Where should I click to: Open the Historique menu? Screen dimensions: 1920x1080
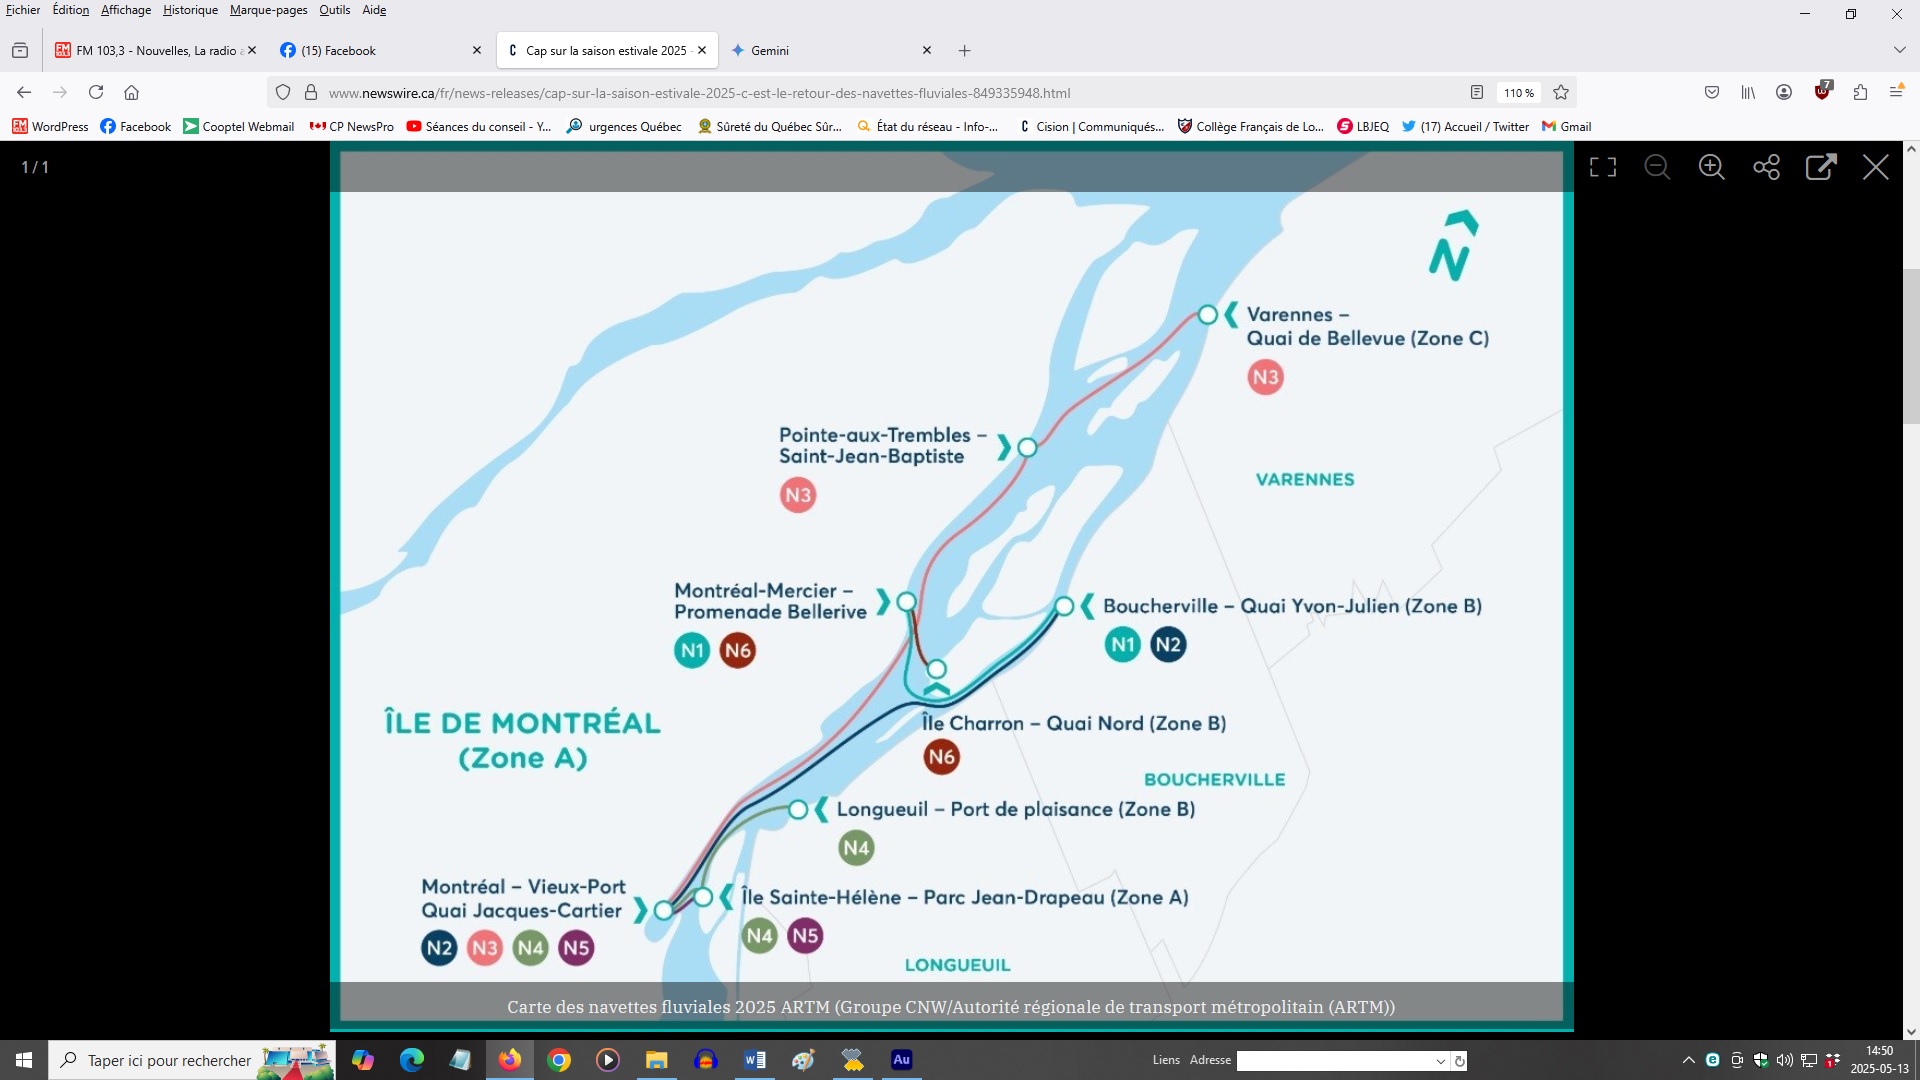[x=190, y=10]
